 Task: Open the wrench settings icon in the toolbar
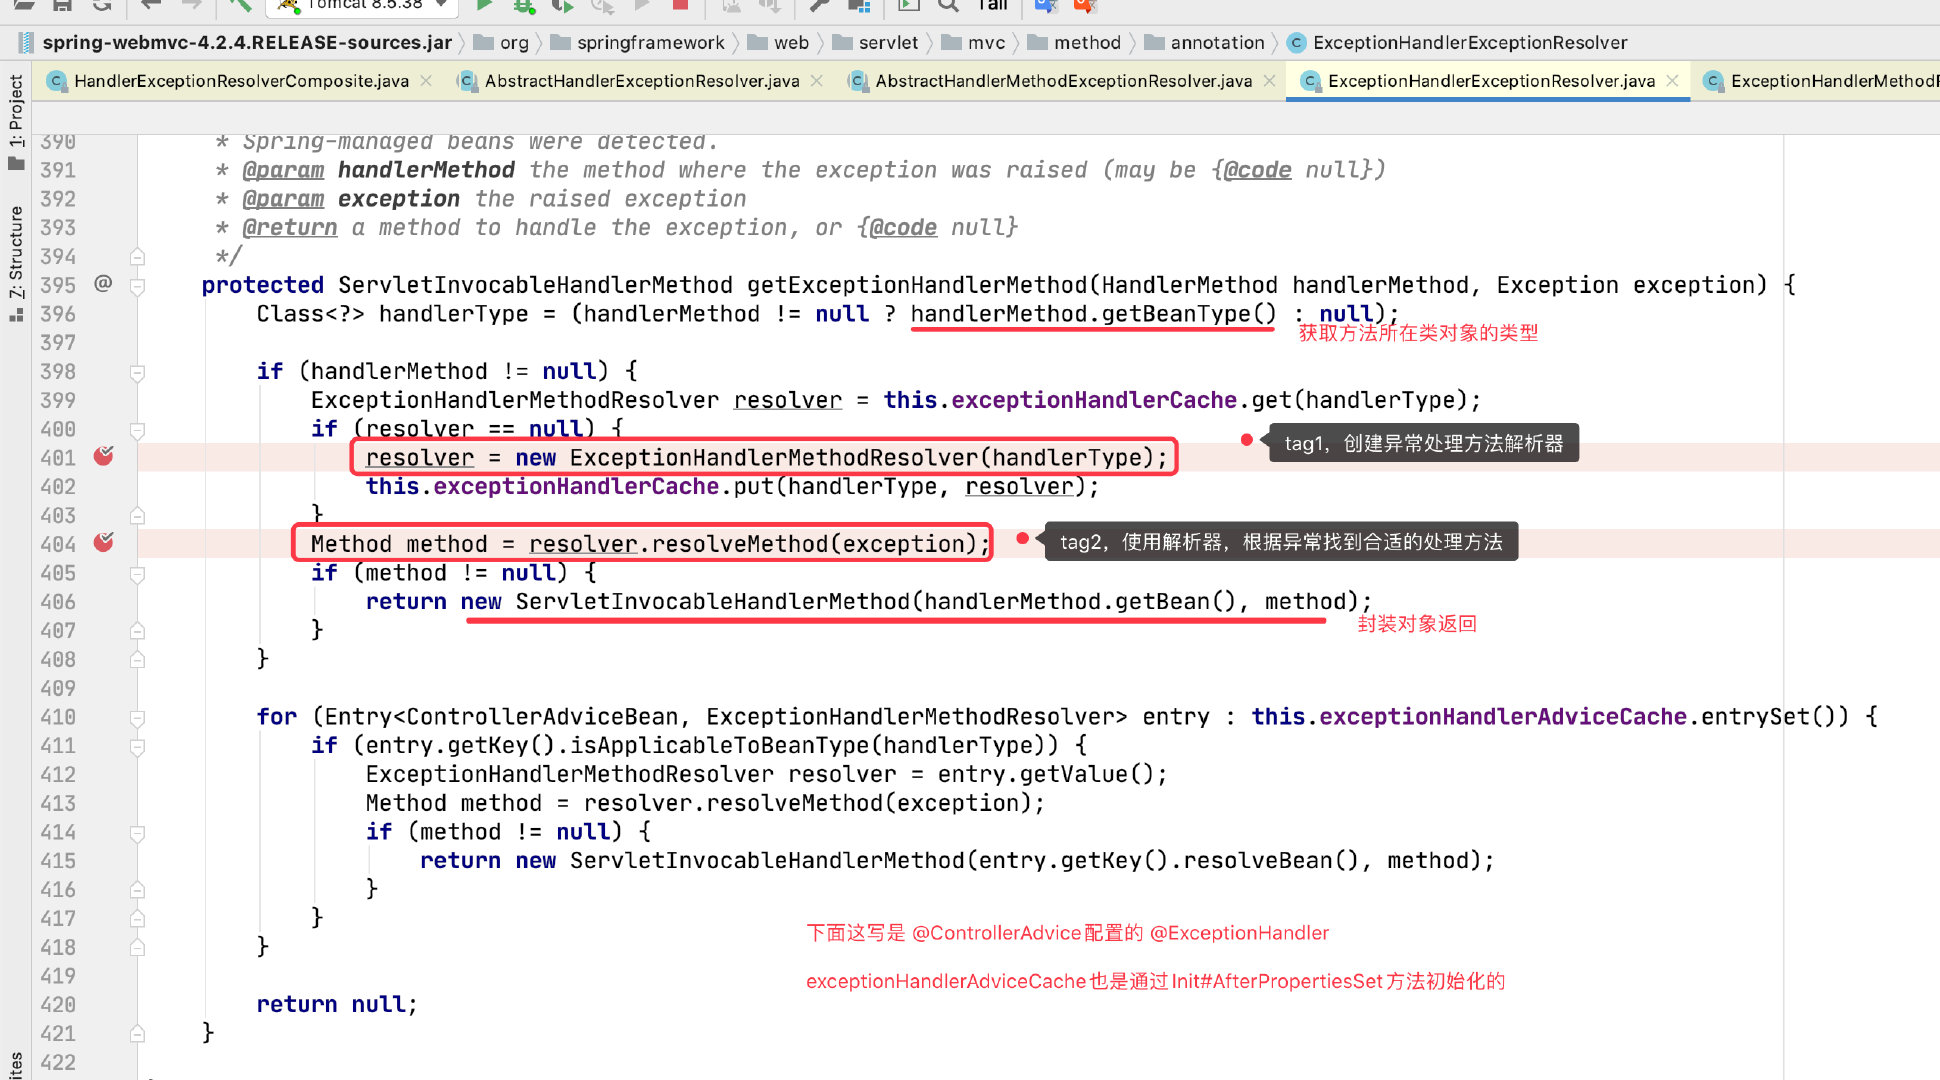tap(819, 5)
